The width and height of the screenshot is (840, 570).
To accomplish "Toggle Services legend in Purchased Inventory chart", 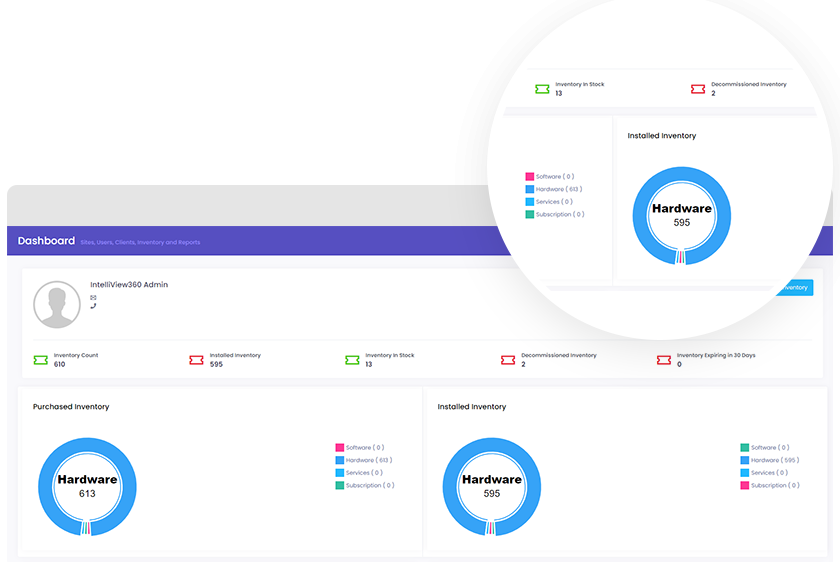I will (359, 472).
